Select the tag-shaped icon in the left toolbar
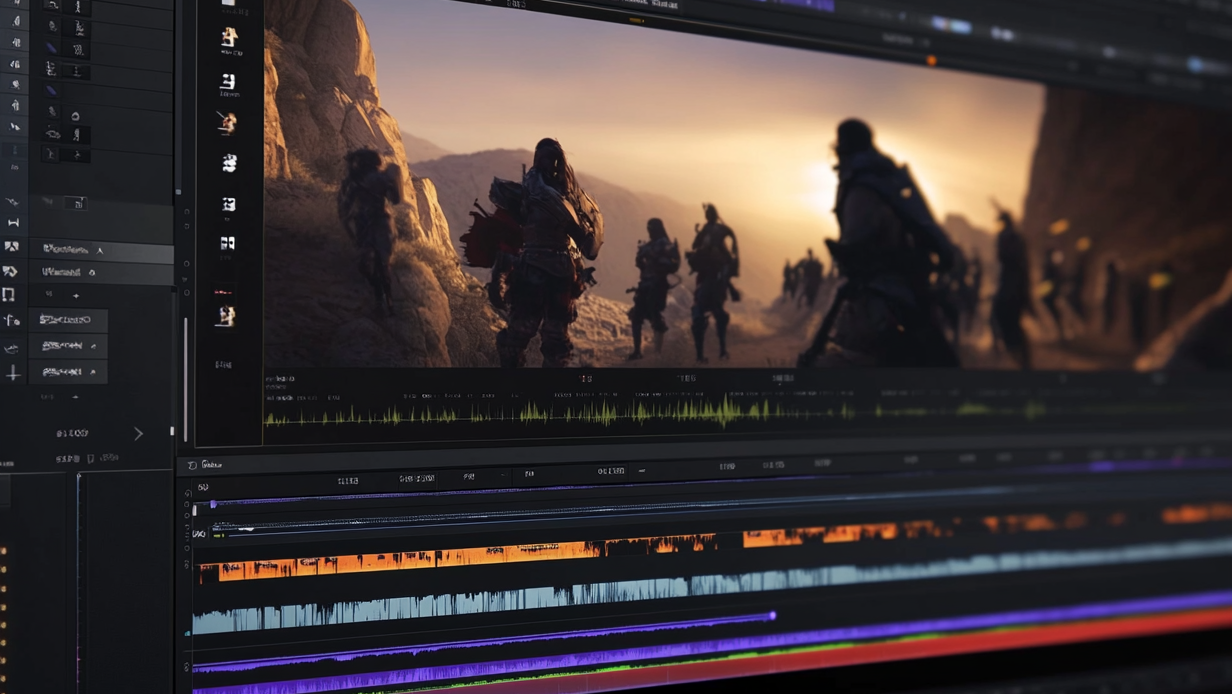This screenshot has width=1232, height=694. coord(10,271)
